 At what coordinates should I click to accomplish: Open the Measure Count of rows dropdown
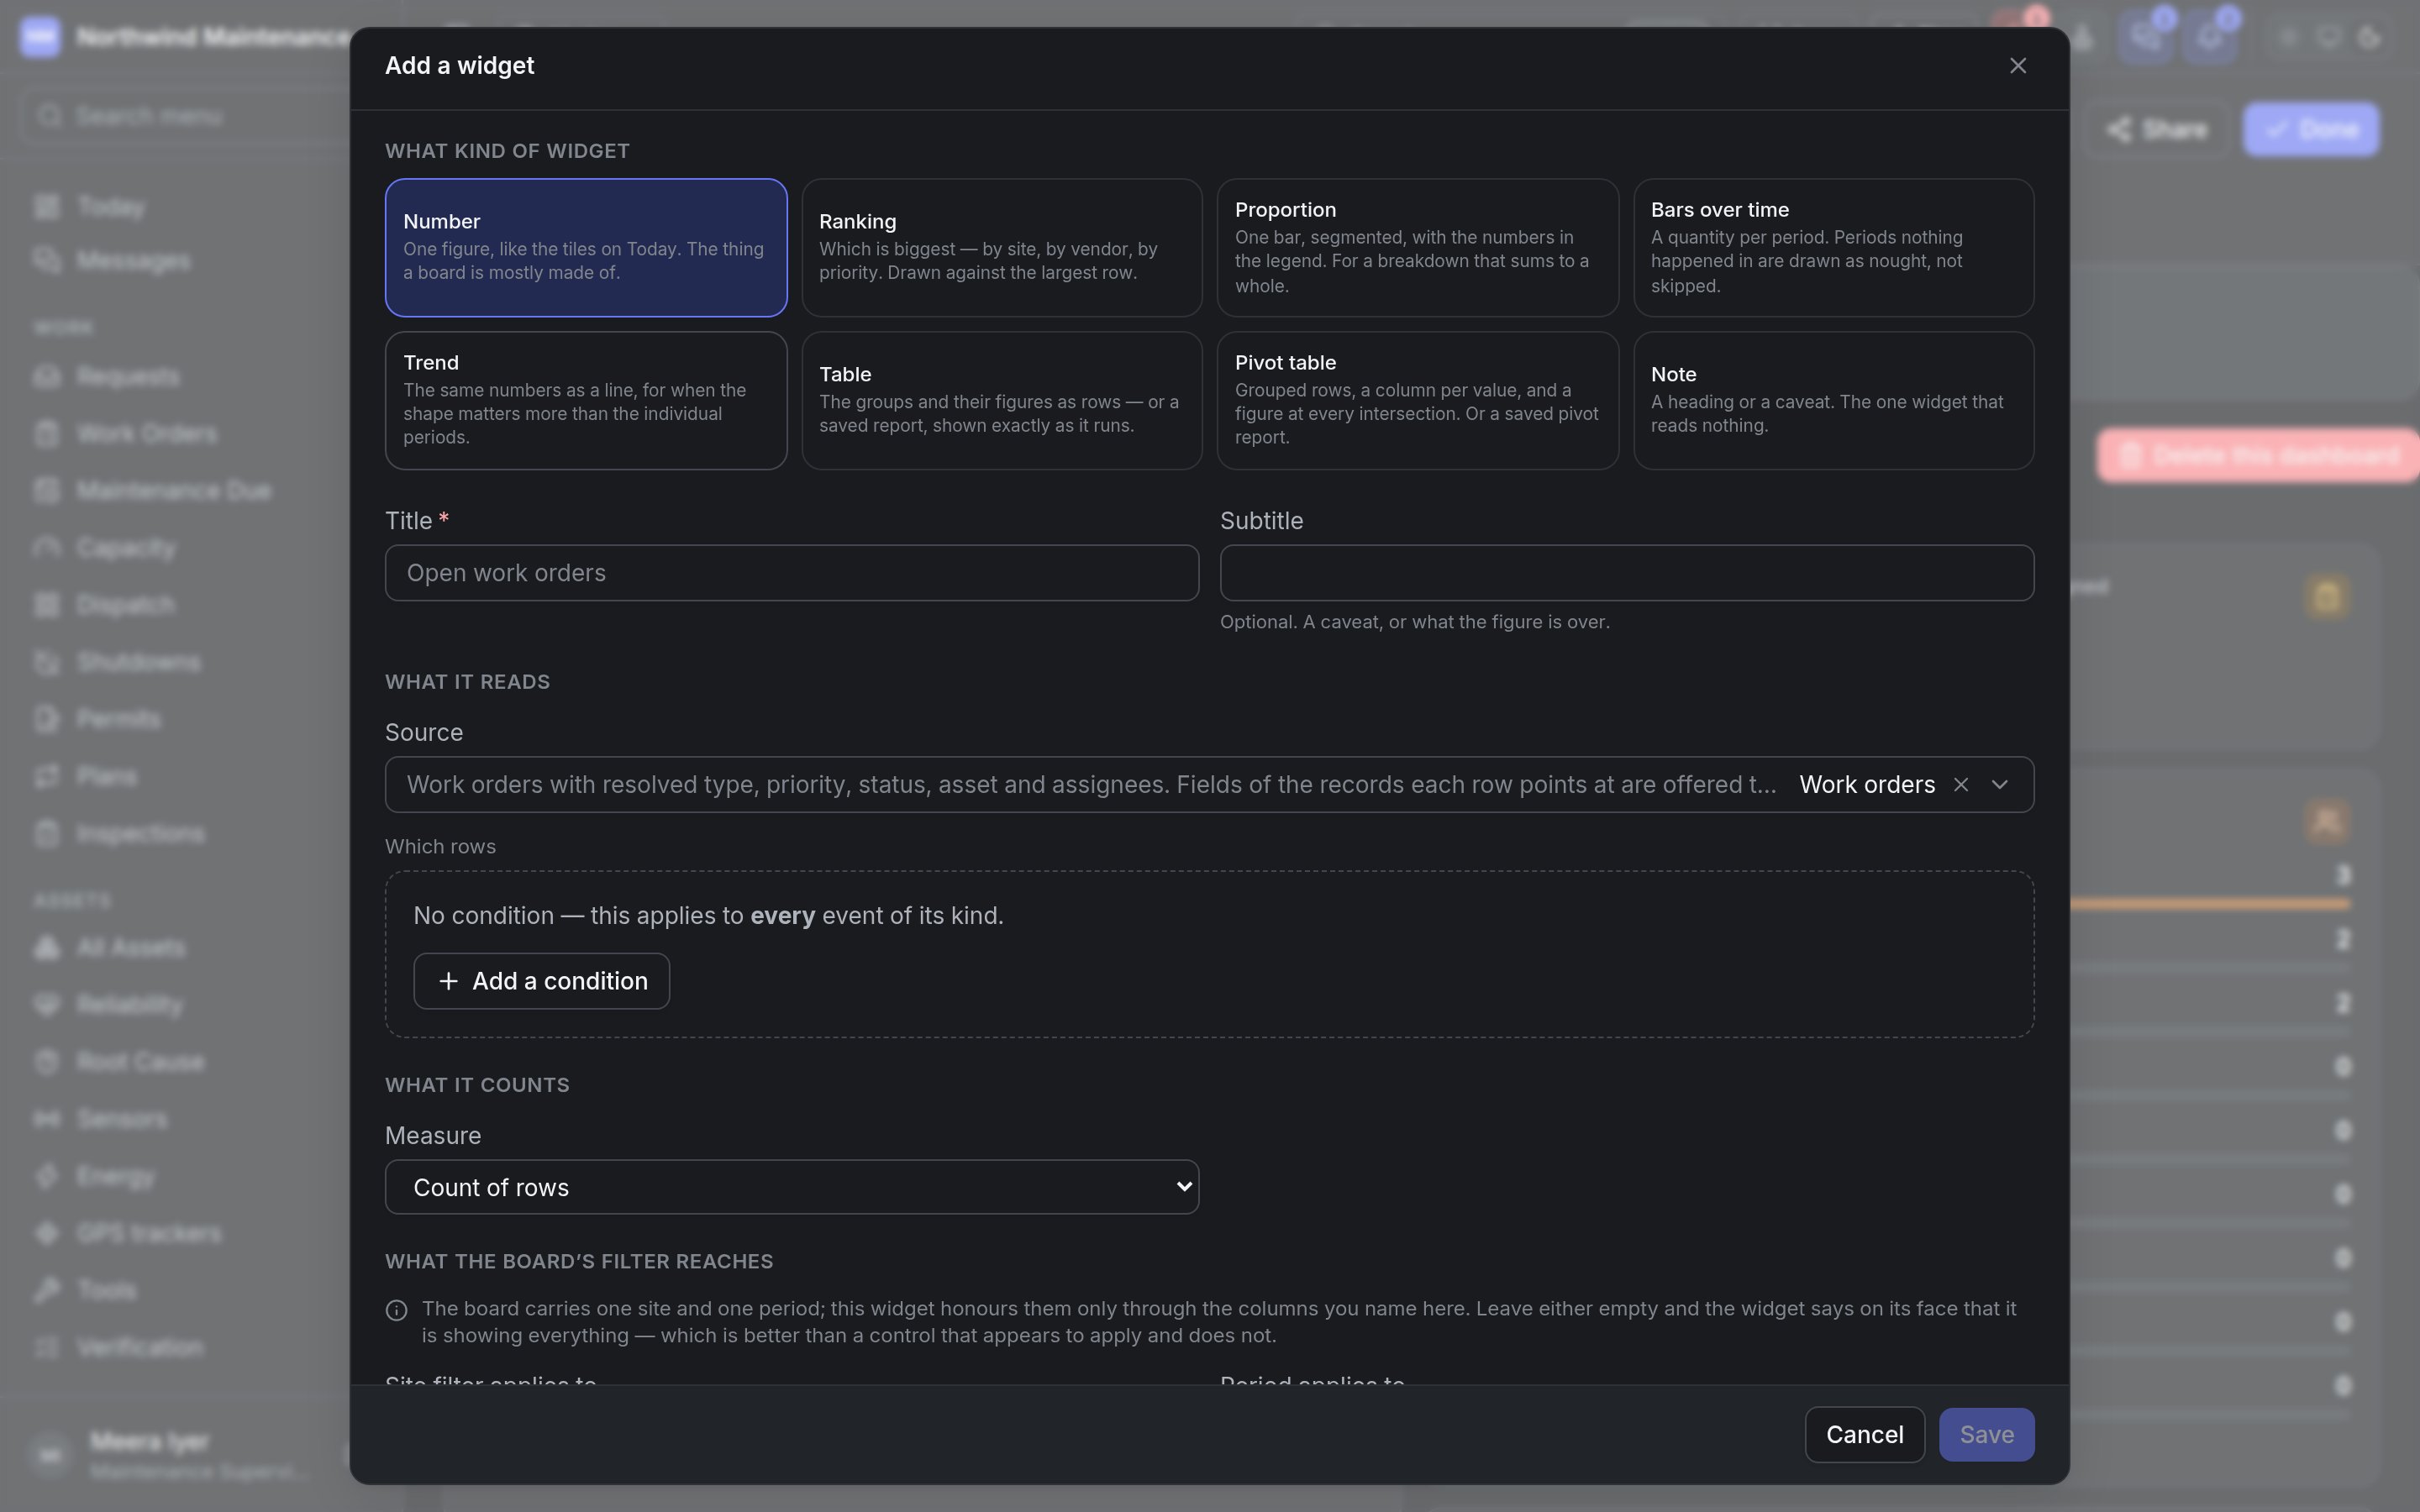click(x=792, y=1187)
